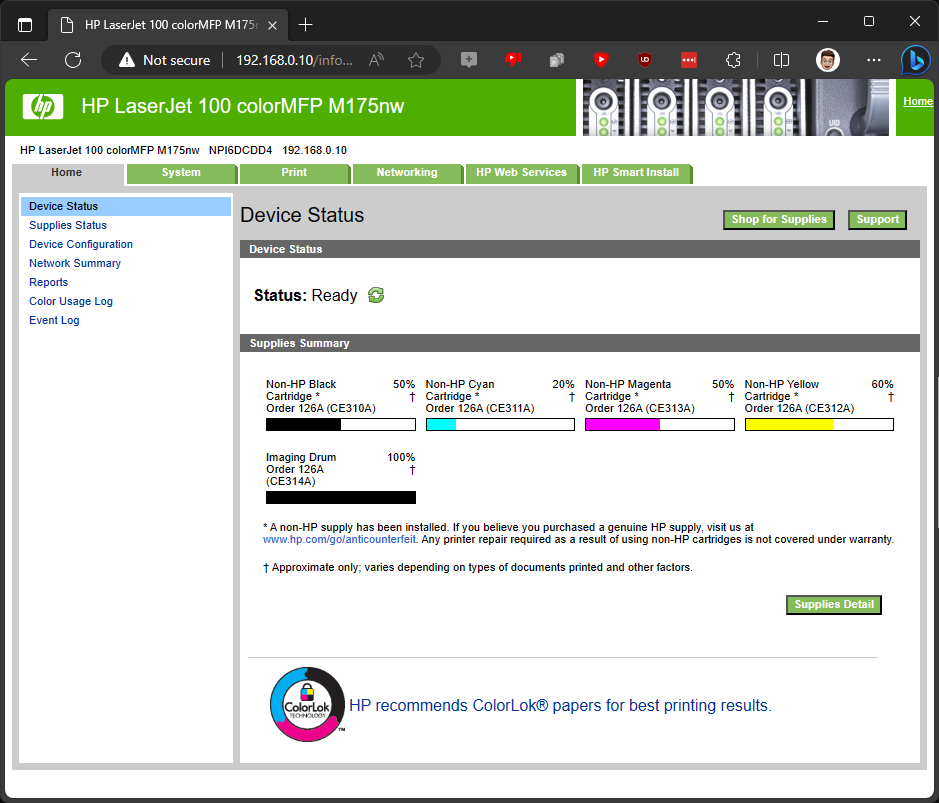Click the Not secure warning indicator

(165, 60)
